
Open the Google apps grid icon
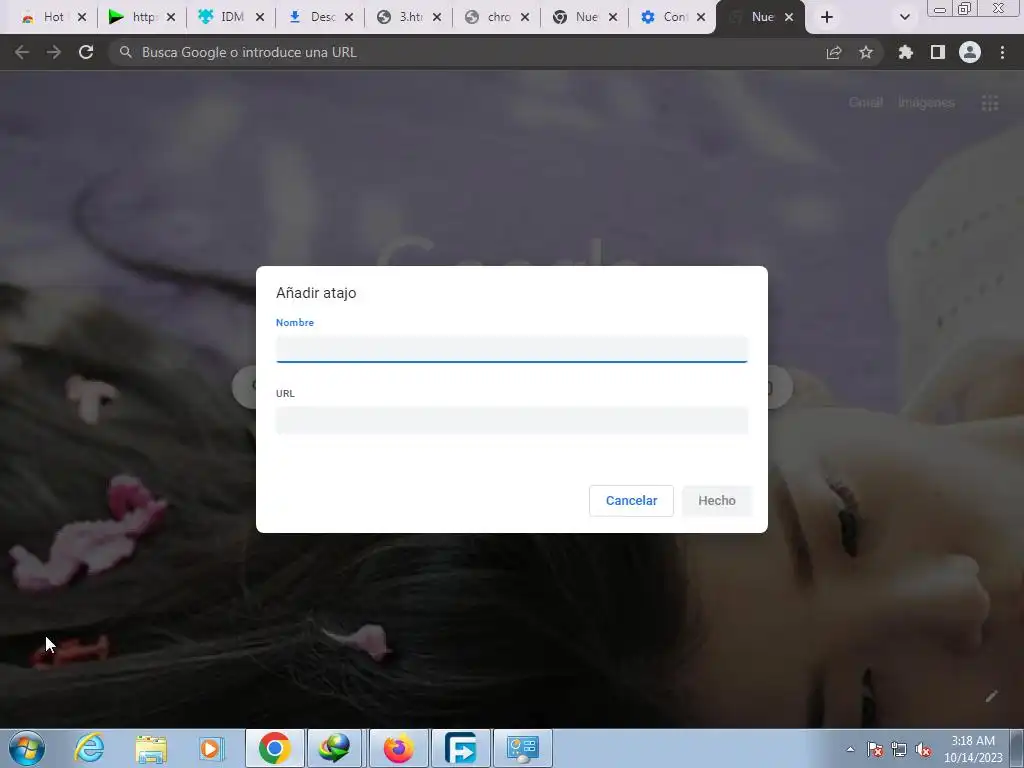click(x=989, y=103)
